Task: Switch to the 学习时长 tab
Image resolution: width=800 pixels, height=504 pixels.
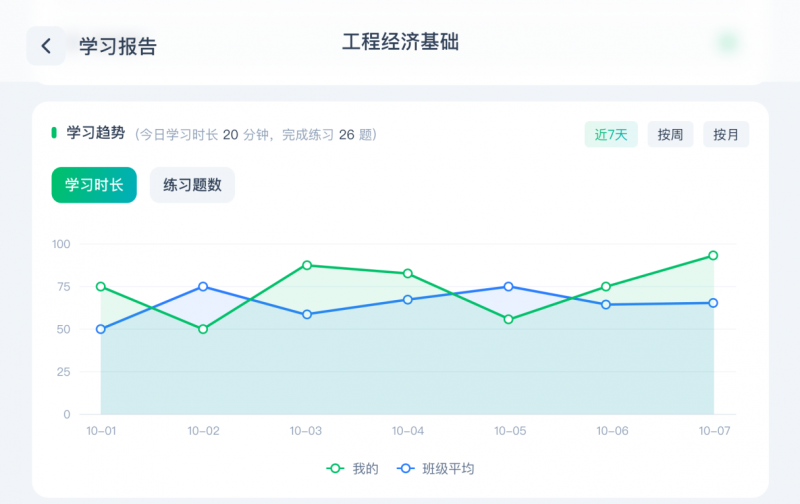Action: (x=94, y=185)
